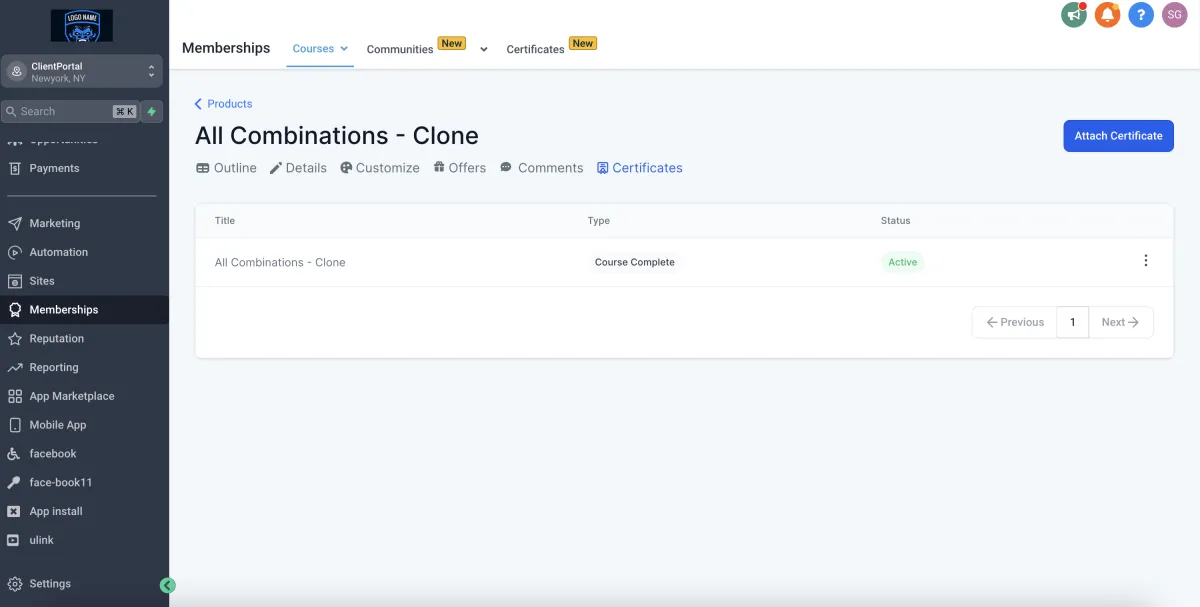
Task: Open the announcements megaphone icon
Action: tap(1074, 15)
